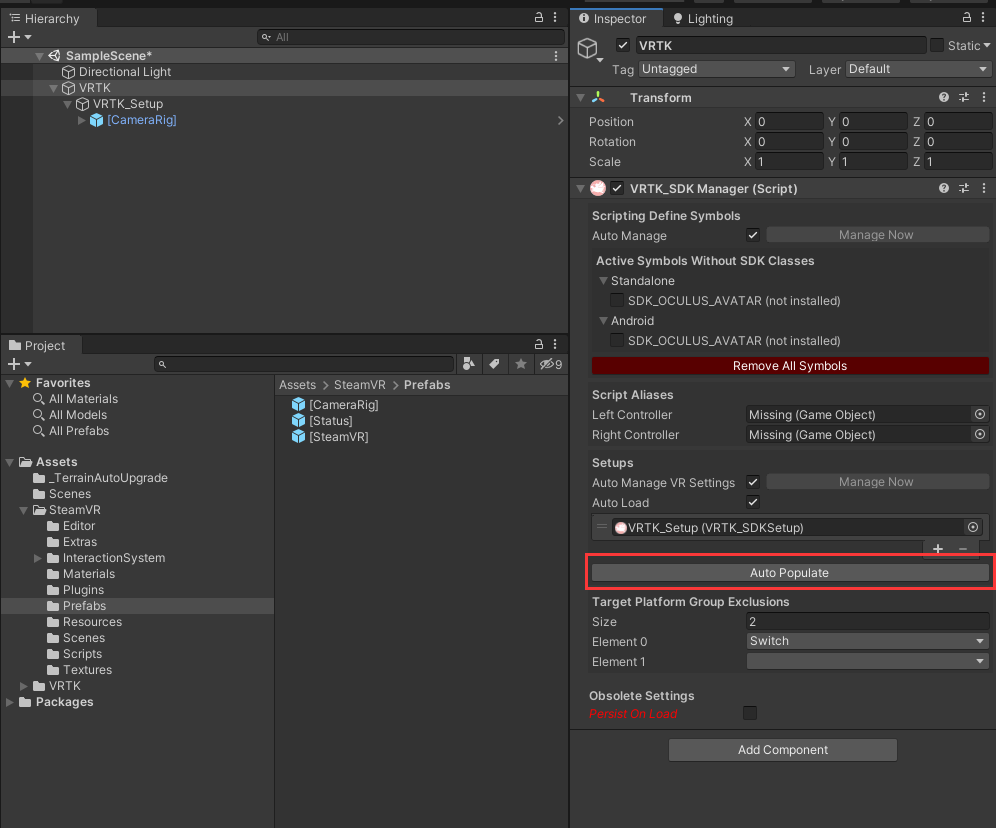Open Hierarchy panel options menu
996x828 pixels.
[555, 18]
